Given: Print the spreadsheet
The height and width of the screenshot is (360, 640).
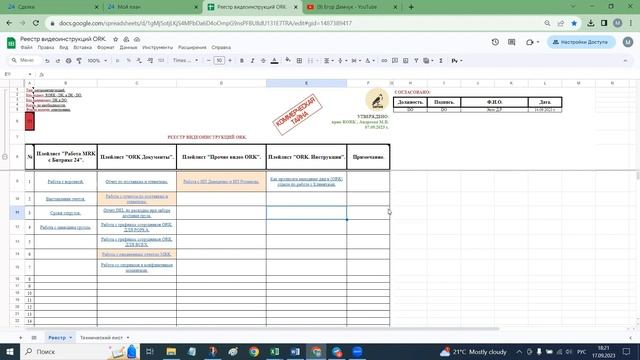Looking at the screenshot, I should pyautogui.click(x=68, y=60).
